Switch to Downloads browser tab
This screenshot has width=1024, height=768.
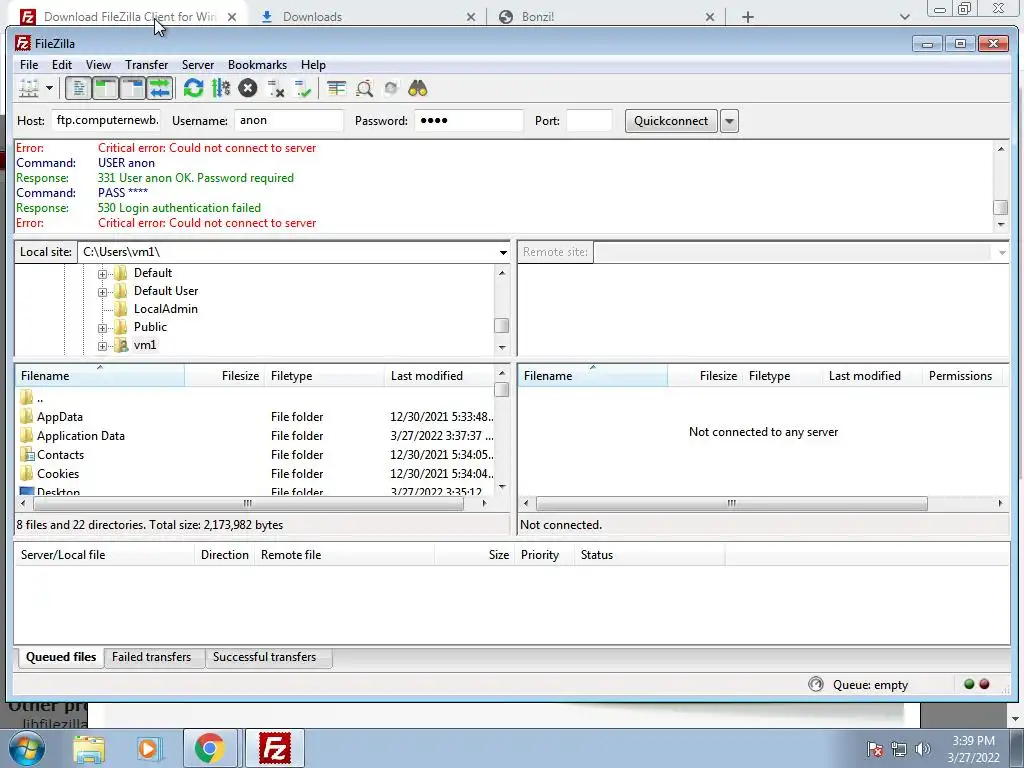point(368,16)
